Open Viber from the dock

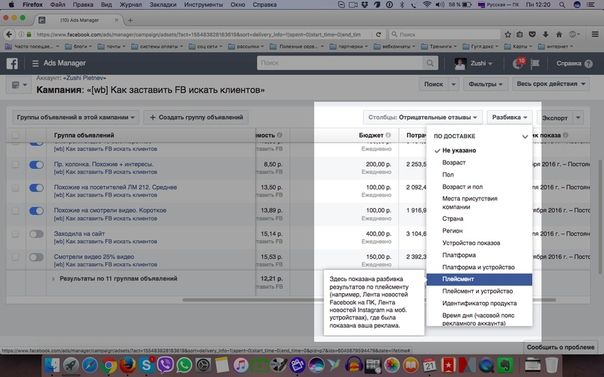point(165,365)
